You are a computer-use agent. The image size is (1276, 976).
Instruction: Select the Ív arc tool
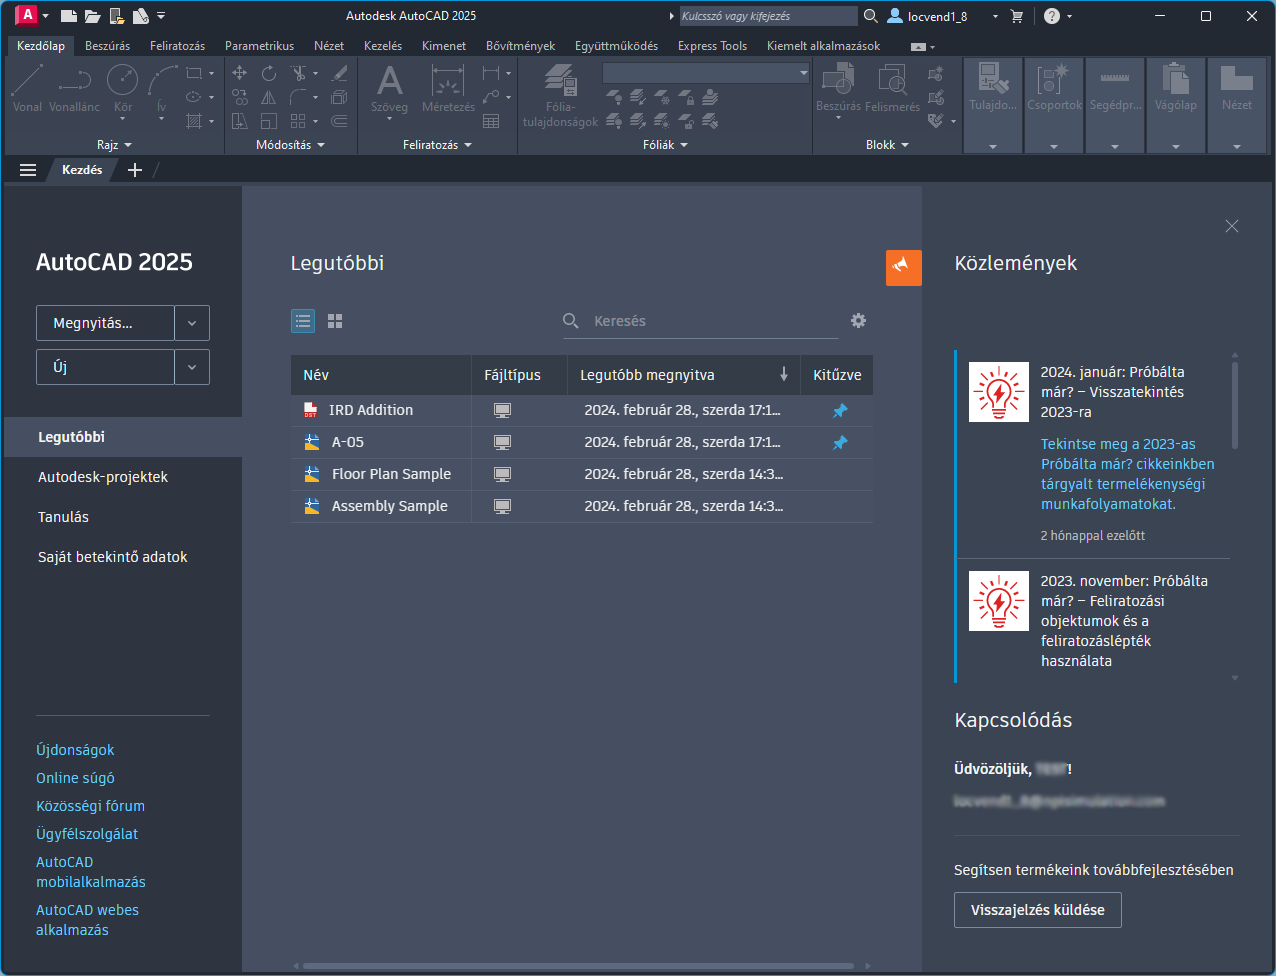click(162, 88)
